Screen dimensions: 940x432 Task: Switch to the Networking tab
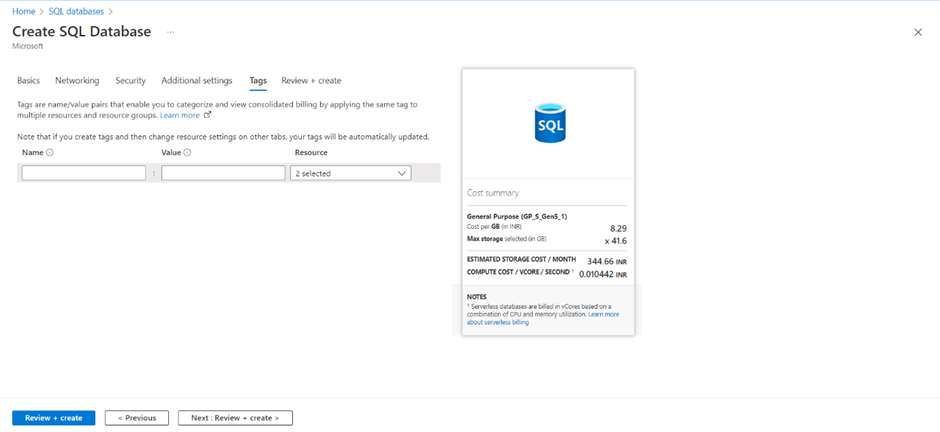tap(77, 80)
